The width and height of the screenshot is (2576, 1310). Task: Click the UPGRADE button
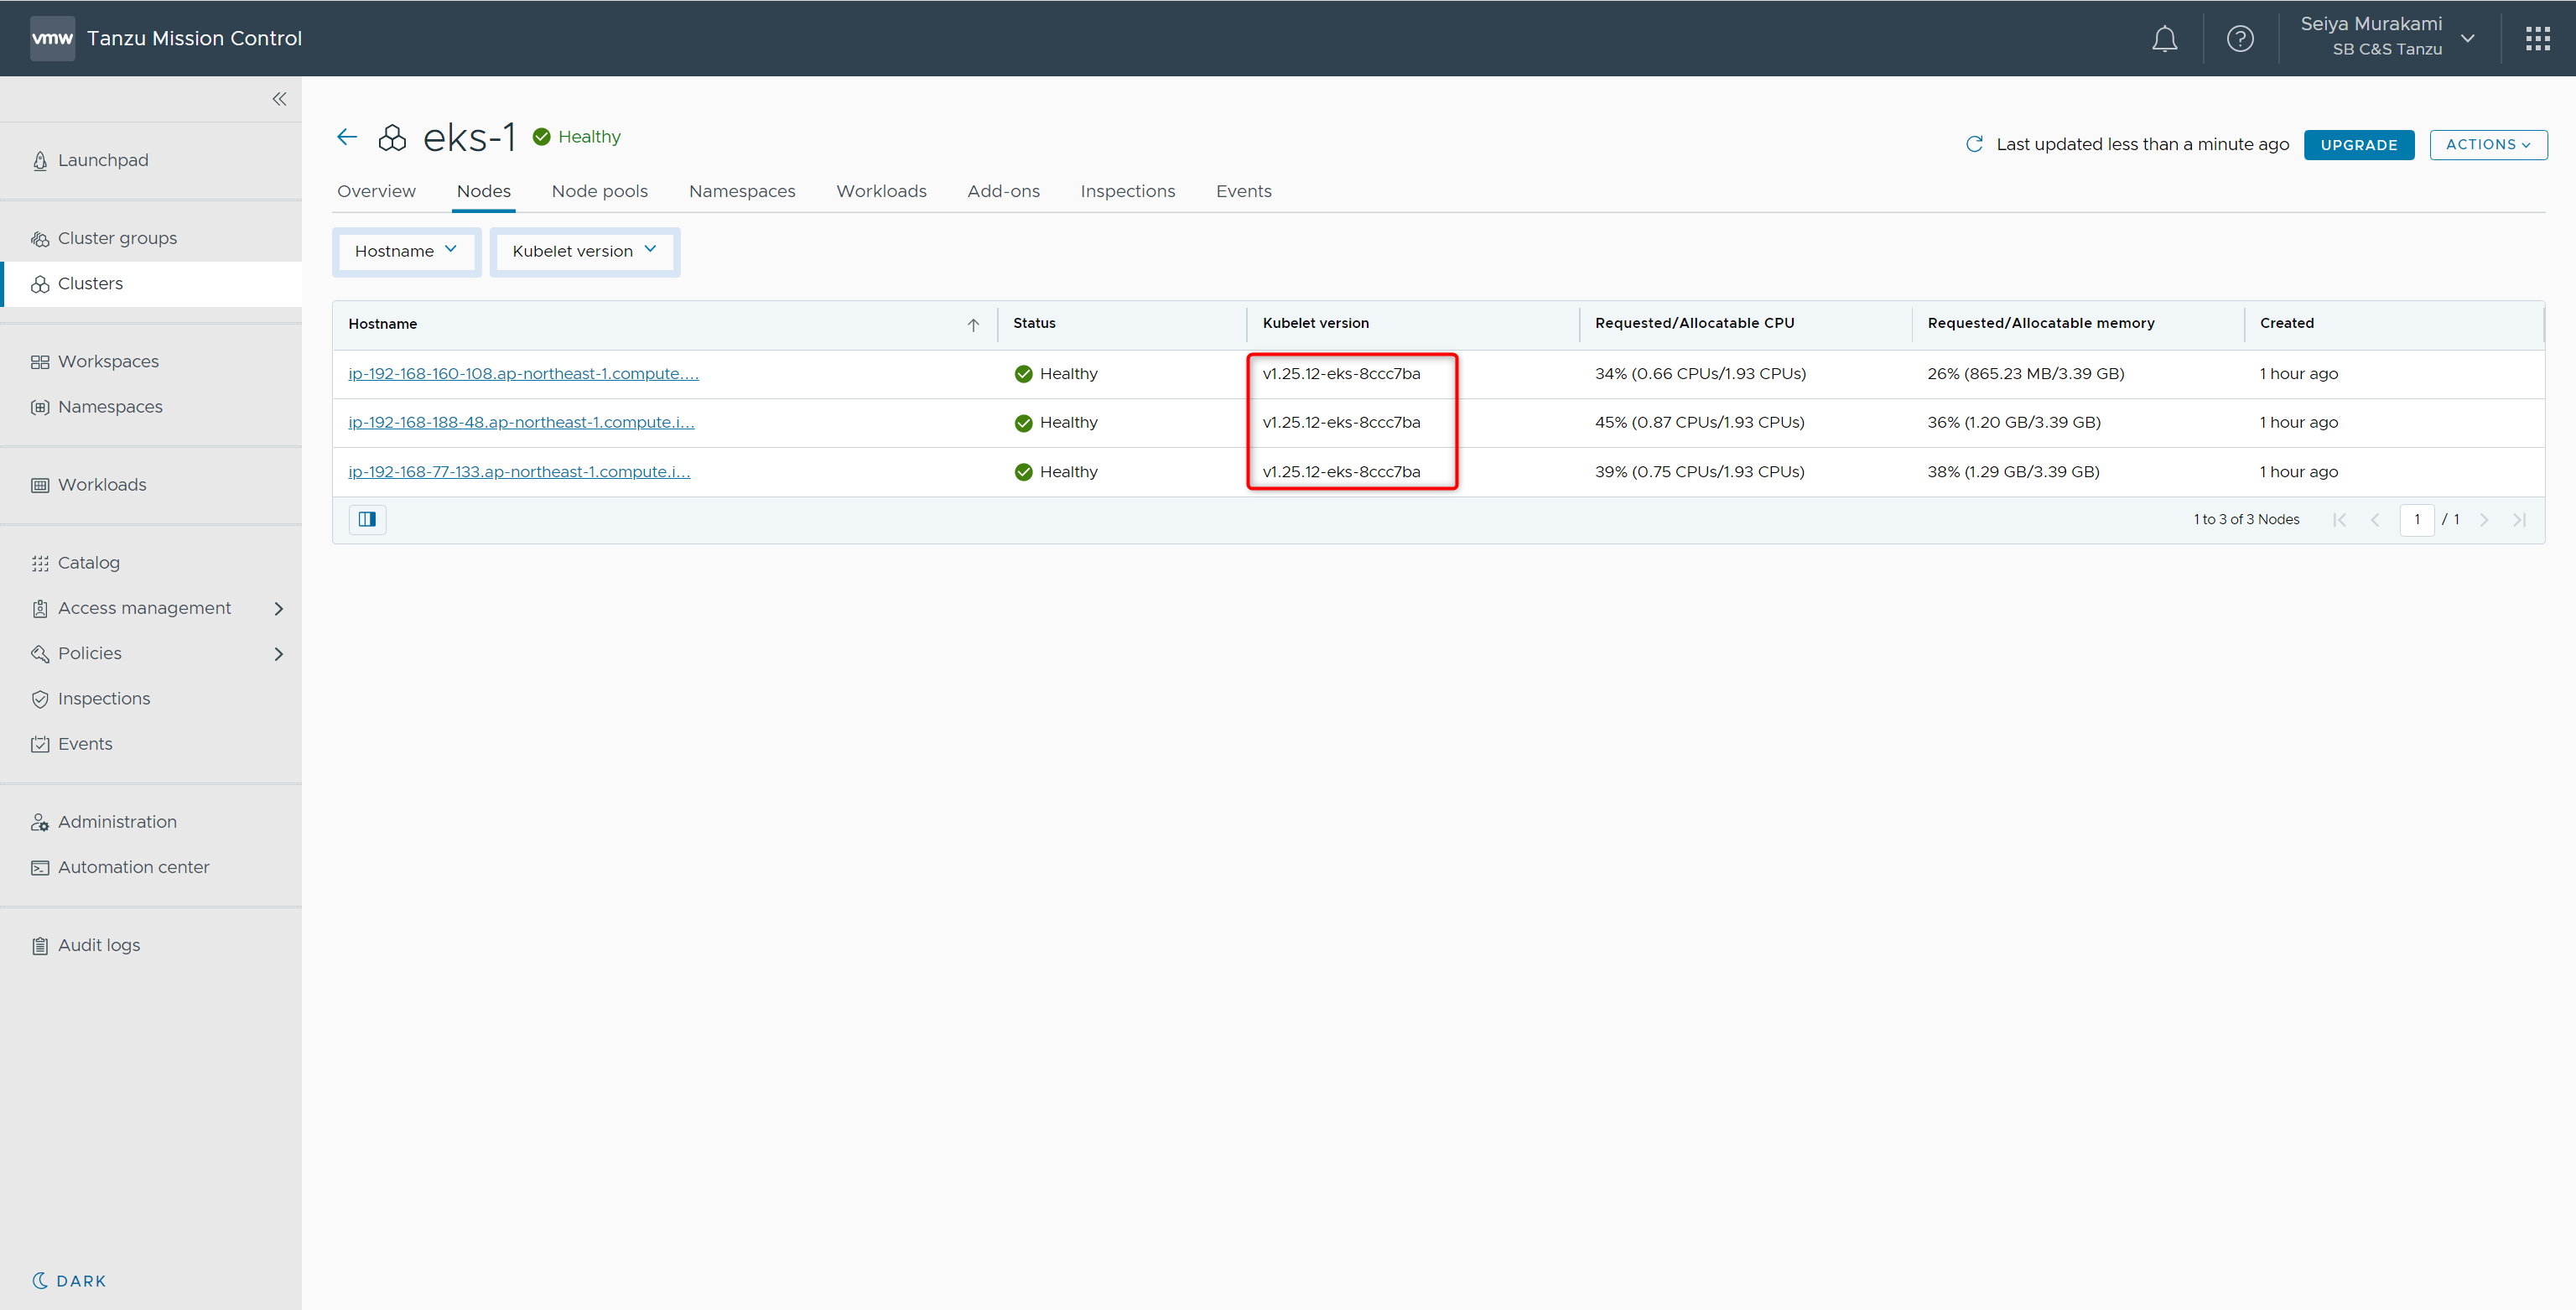2358,145
